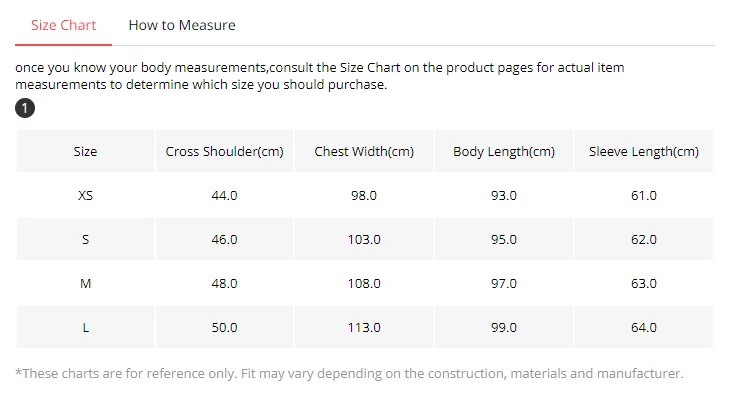Click the Sleeve Length(cm) column header

point(644,152)
